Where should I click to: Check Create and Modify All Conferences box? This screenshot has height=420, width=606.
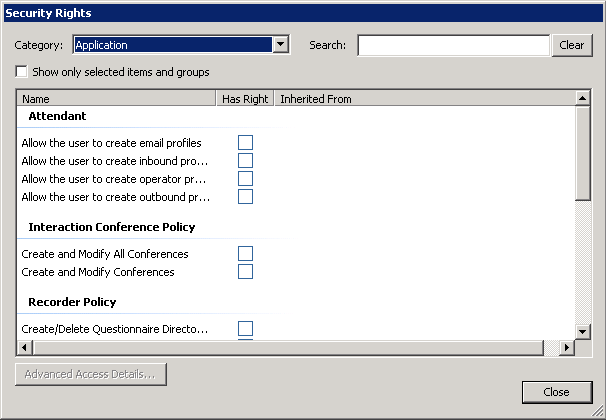[x=245, y=254]
